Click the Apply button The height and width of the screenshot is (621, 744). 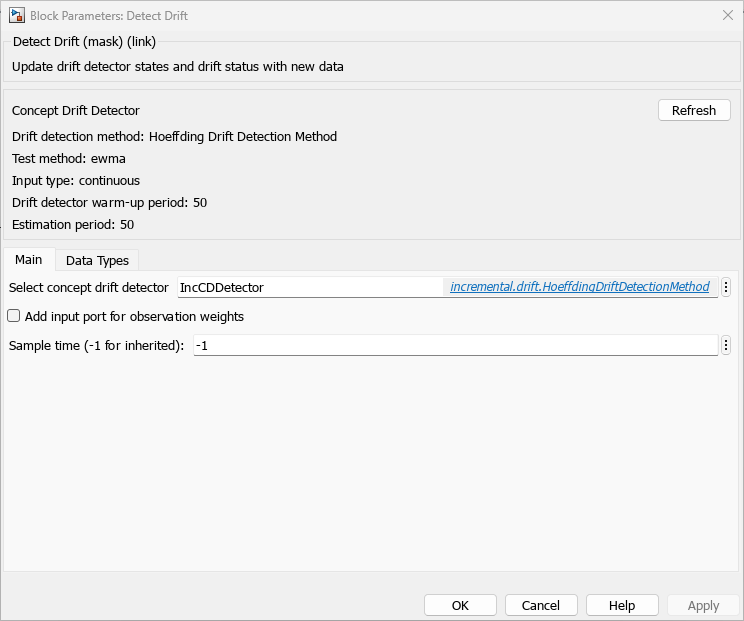point(703,605)
